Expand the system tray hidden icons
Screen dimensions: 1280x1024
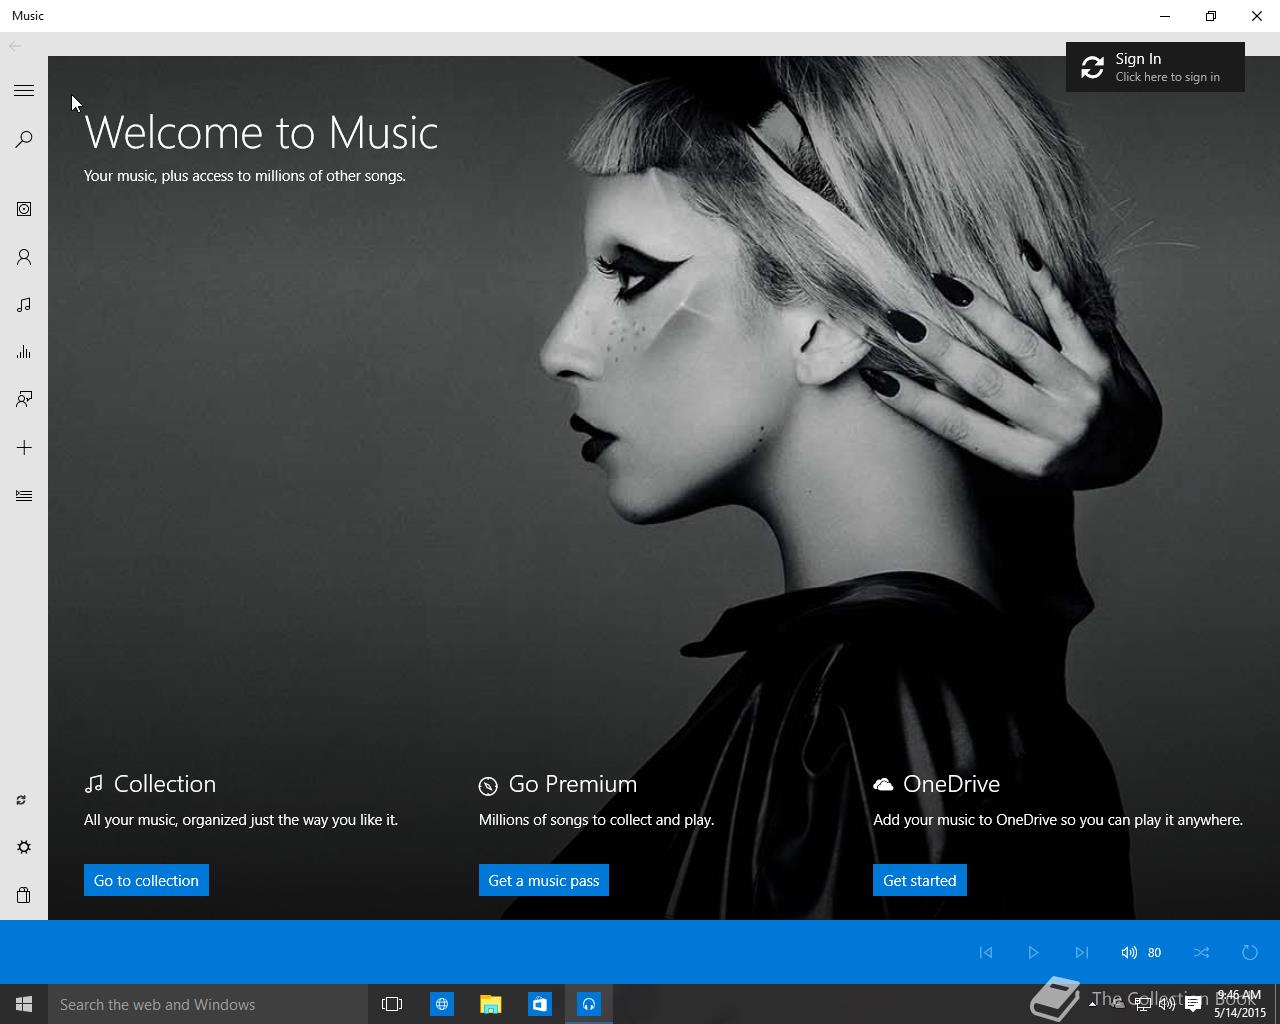1093,1004
